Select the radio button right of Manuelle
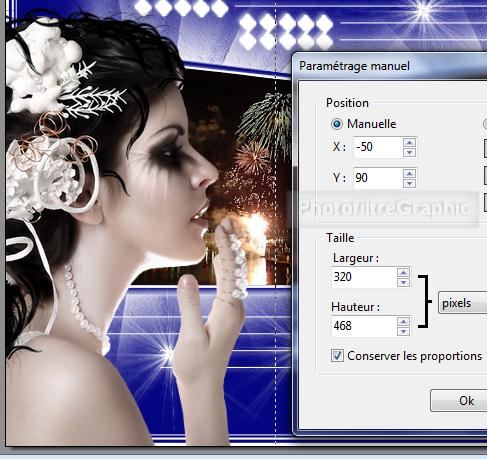The width and height of the screenshot is (487, 459). 485,124
